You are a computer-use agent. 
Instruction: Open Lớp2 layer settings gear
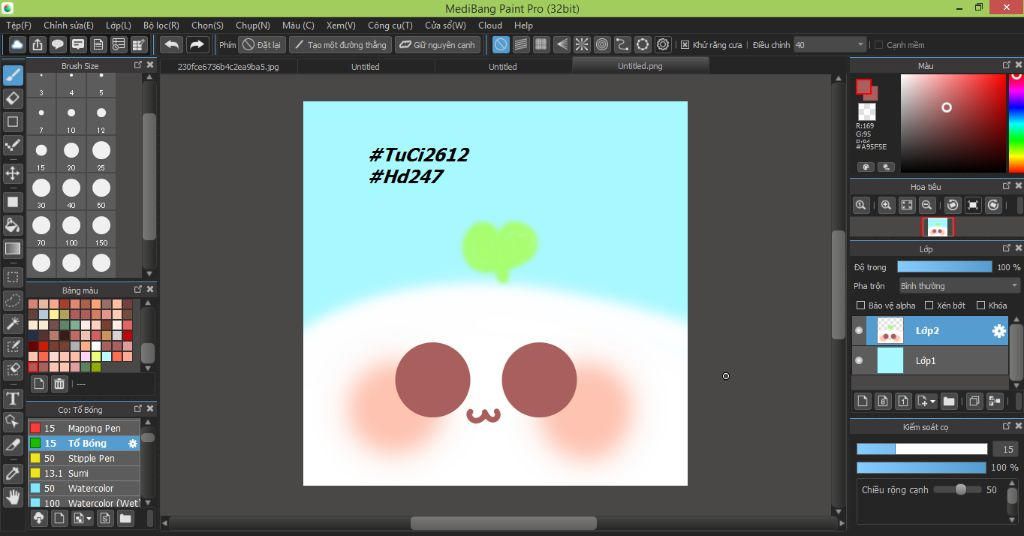coord(999,331)
